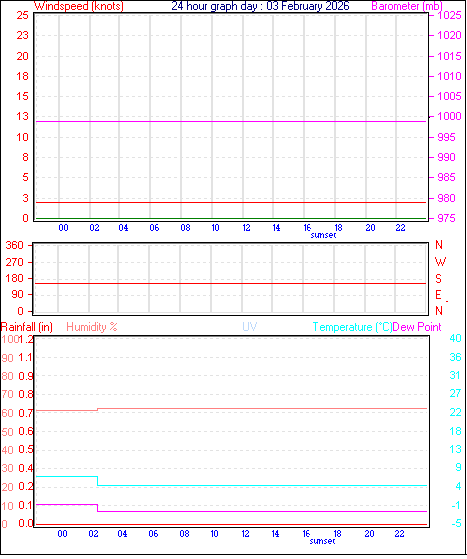Click the red wind direction line
Screen dimensions: 467x559
tap(231, 283)
